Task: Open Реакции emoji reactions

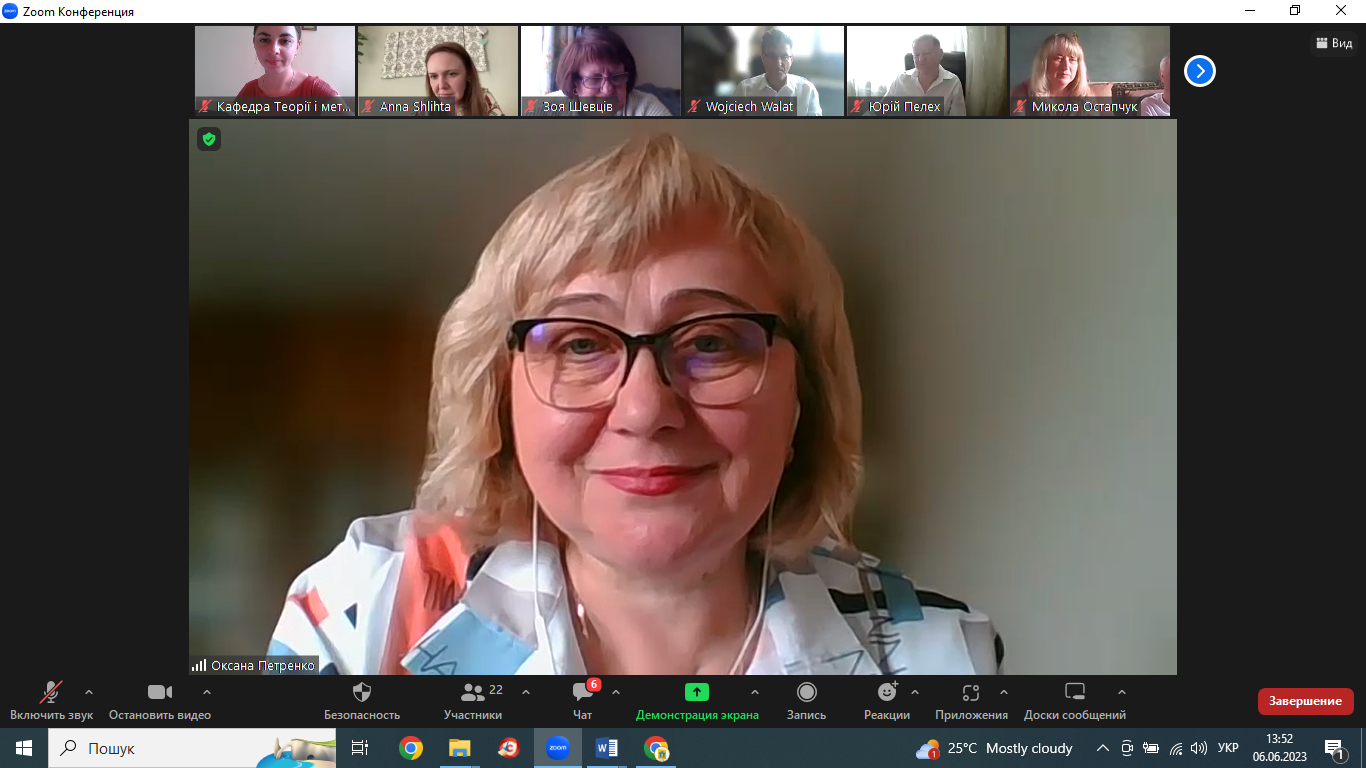Action: coord(887,701)
